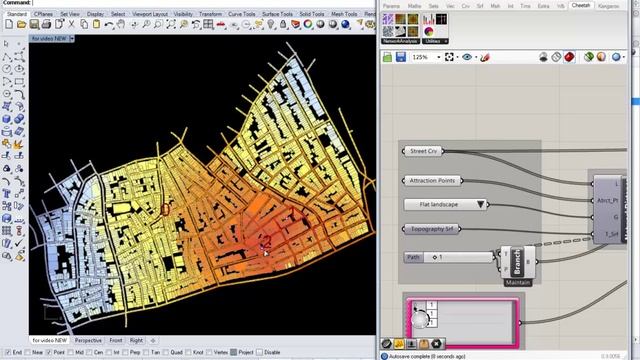Click the light bulb Hide objects icon
This screenshot has height=360, width=640.
pos(271,24)
